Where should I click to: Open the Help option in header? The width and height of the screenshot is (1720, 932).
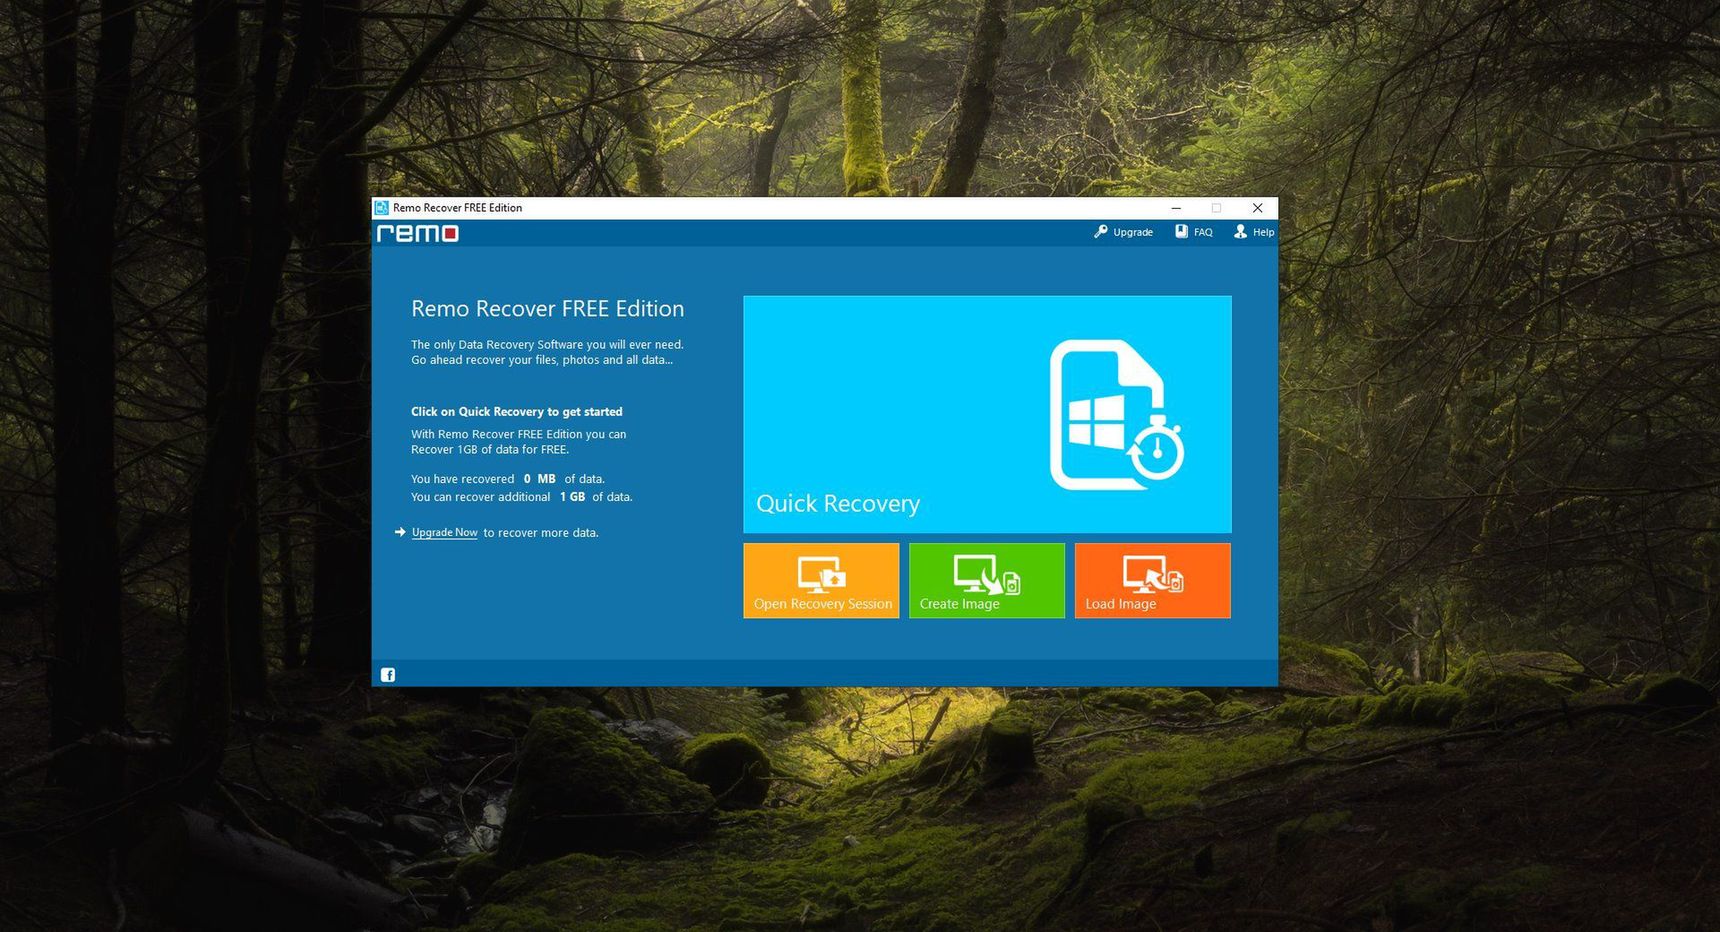(1254, 232)
